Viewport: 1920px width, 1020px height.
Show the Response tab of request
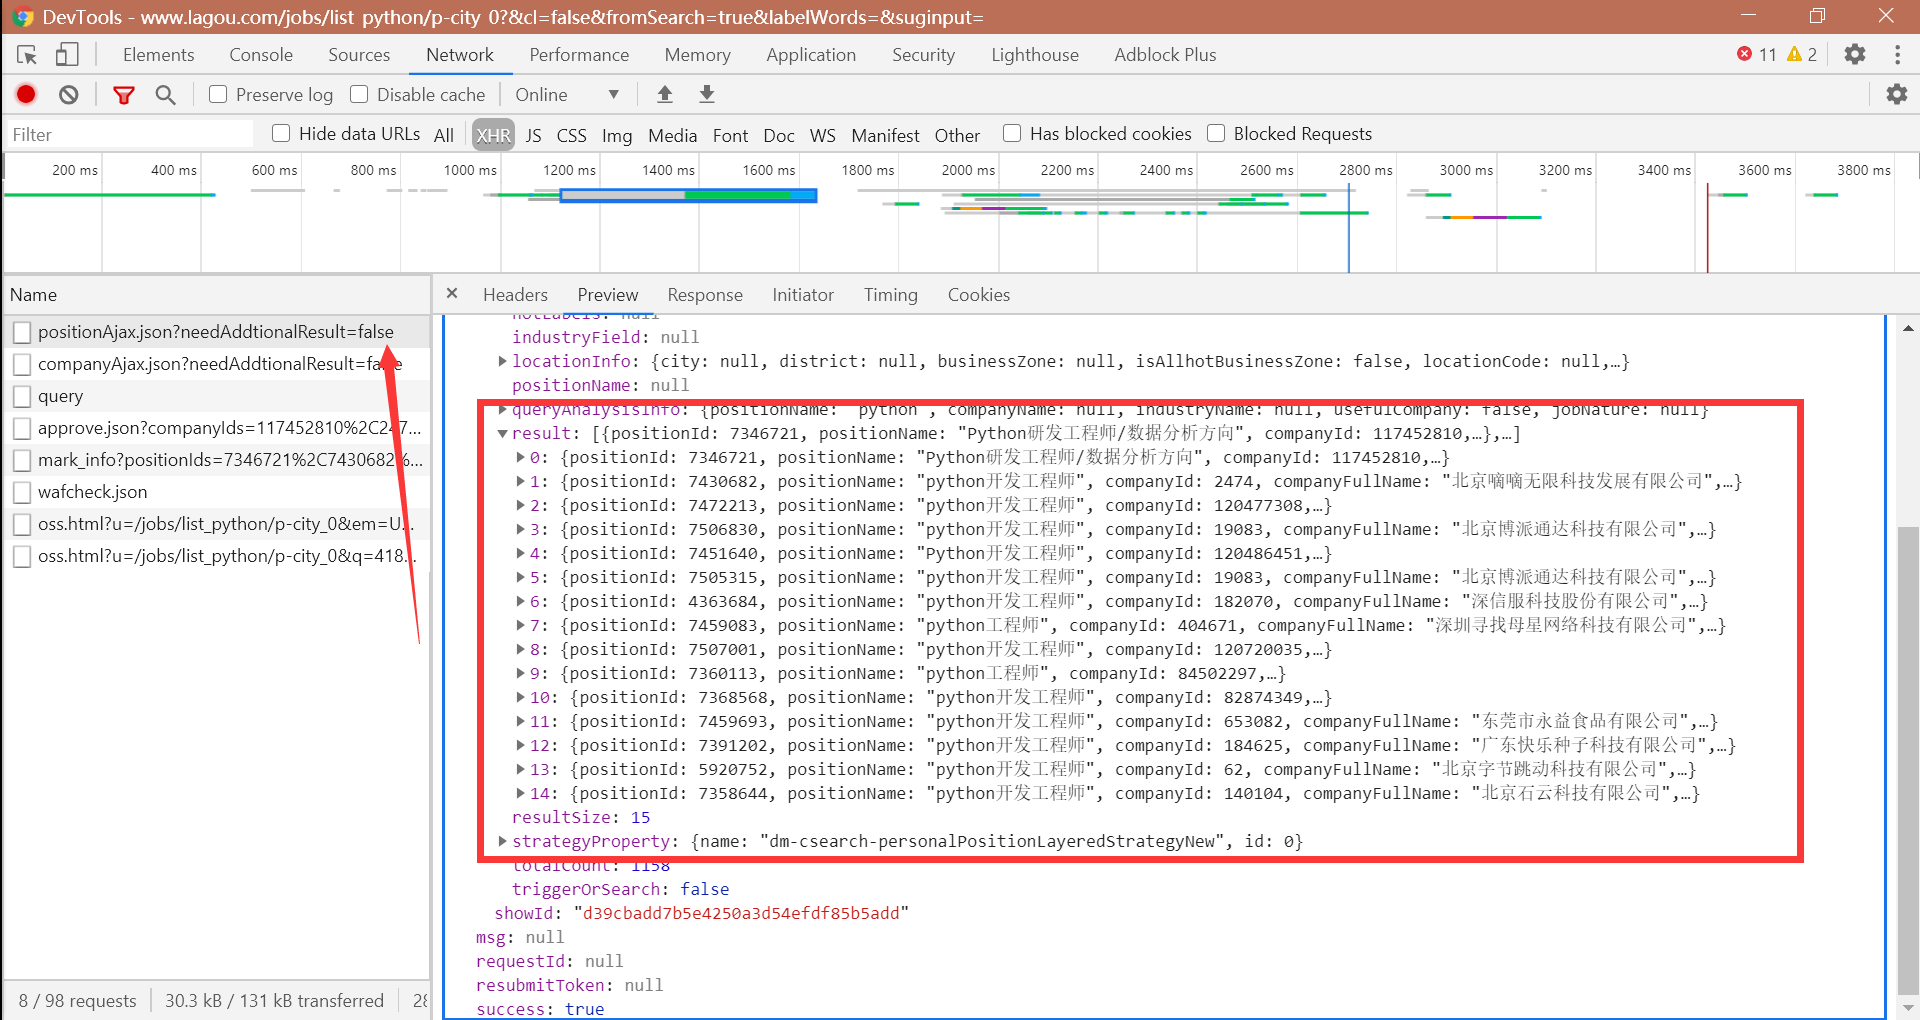[x=705, y=295]
